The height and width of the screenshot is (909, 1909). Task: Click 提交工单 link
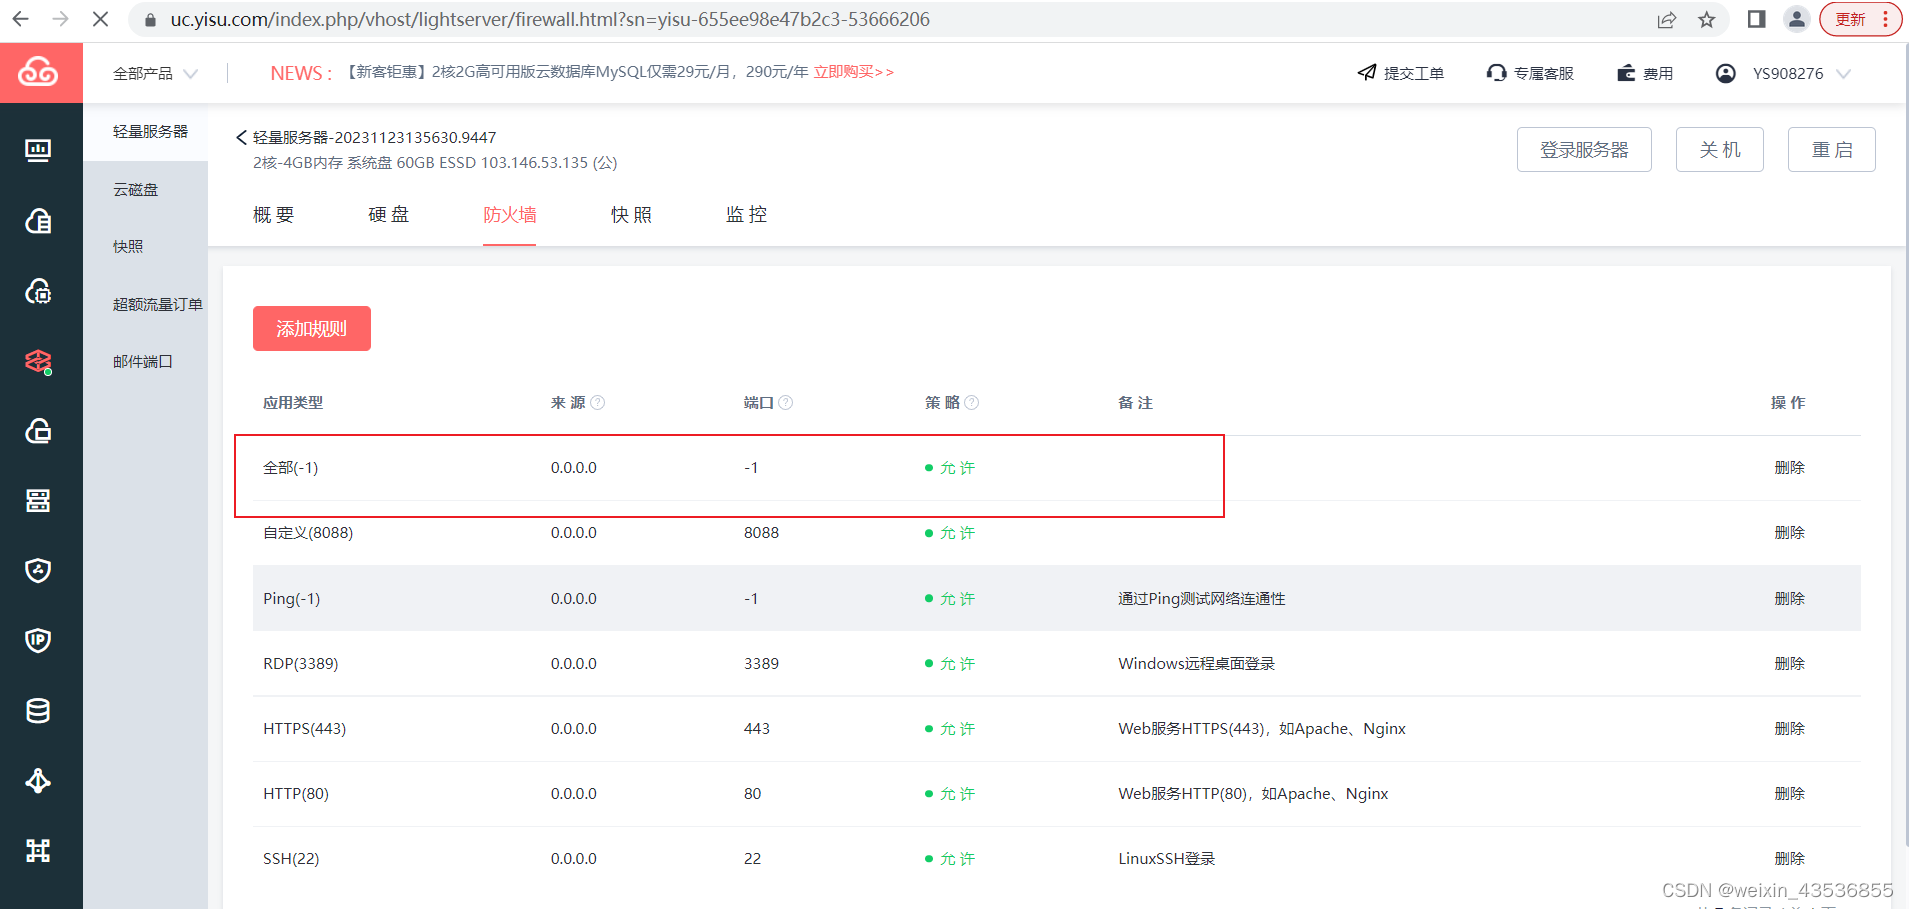pyautogui.click(x=1414, y=73)
